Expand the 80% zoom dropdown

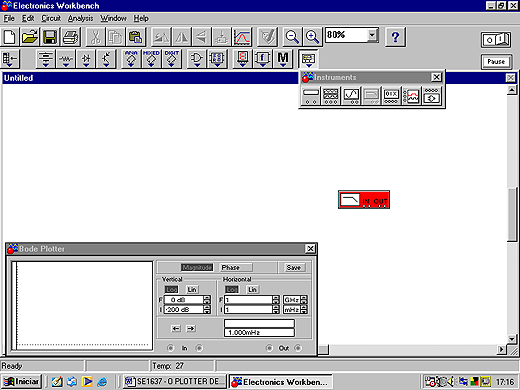coord(372,35)
